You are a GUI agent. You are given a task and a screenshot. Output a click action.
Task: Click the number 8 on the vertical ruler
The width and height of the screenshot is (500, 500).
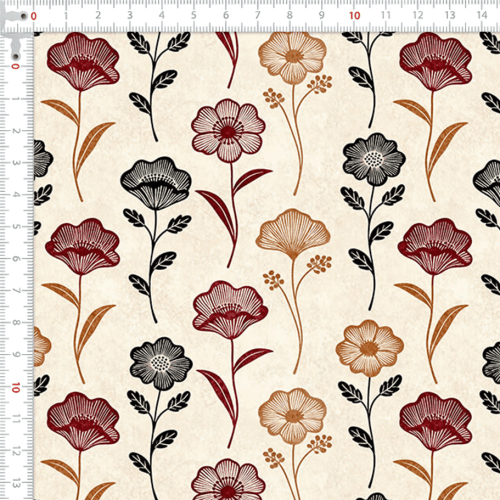16,323
